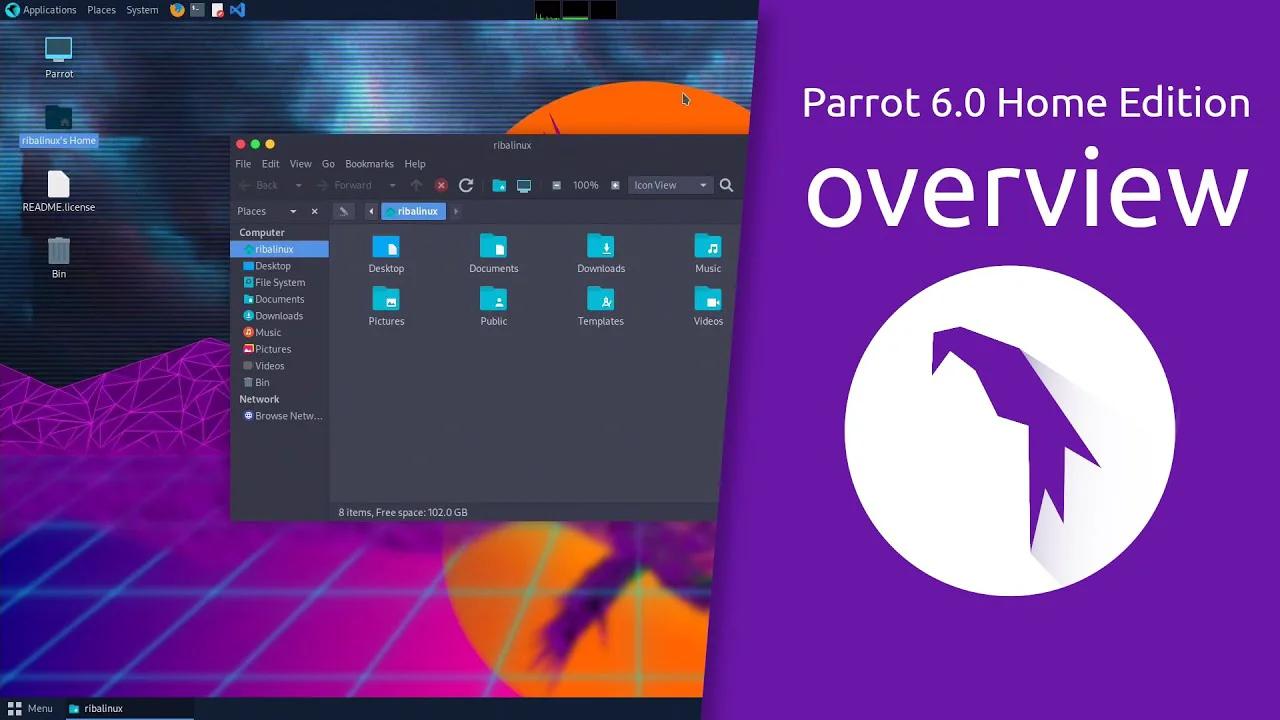The image size is (1280, 720).
Task: Select the Pictures folder icon in file view
Action: 386,299
